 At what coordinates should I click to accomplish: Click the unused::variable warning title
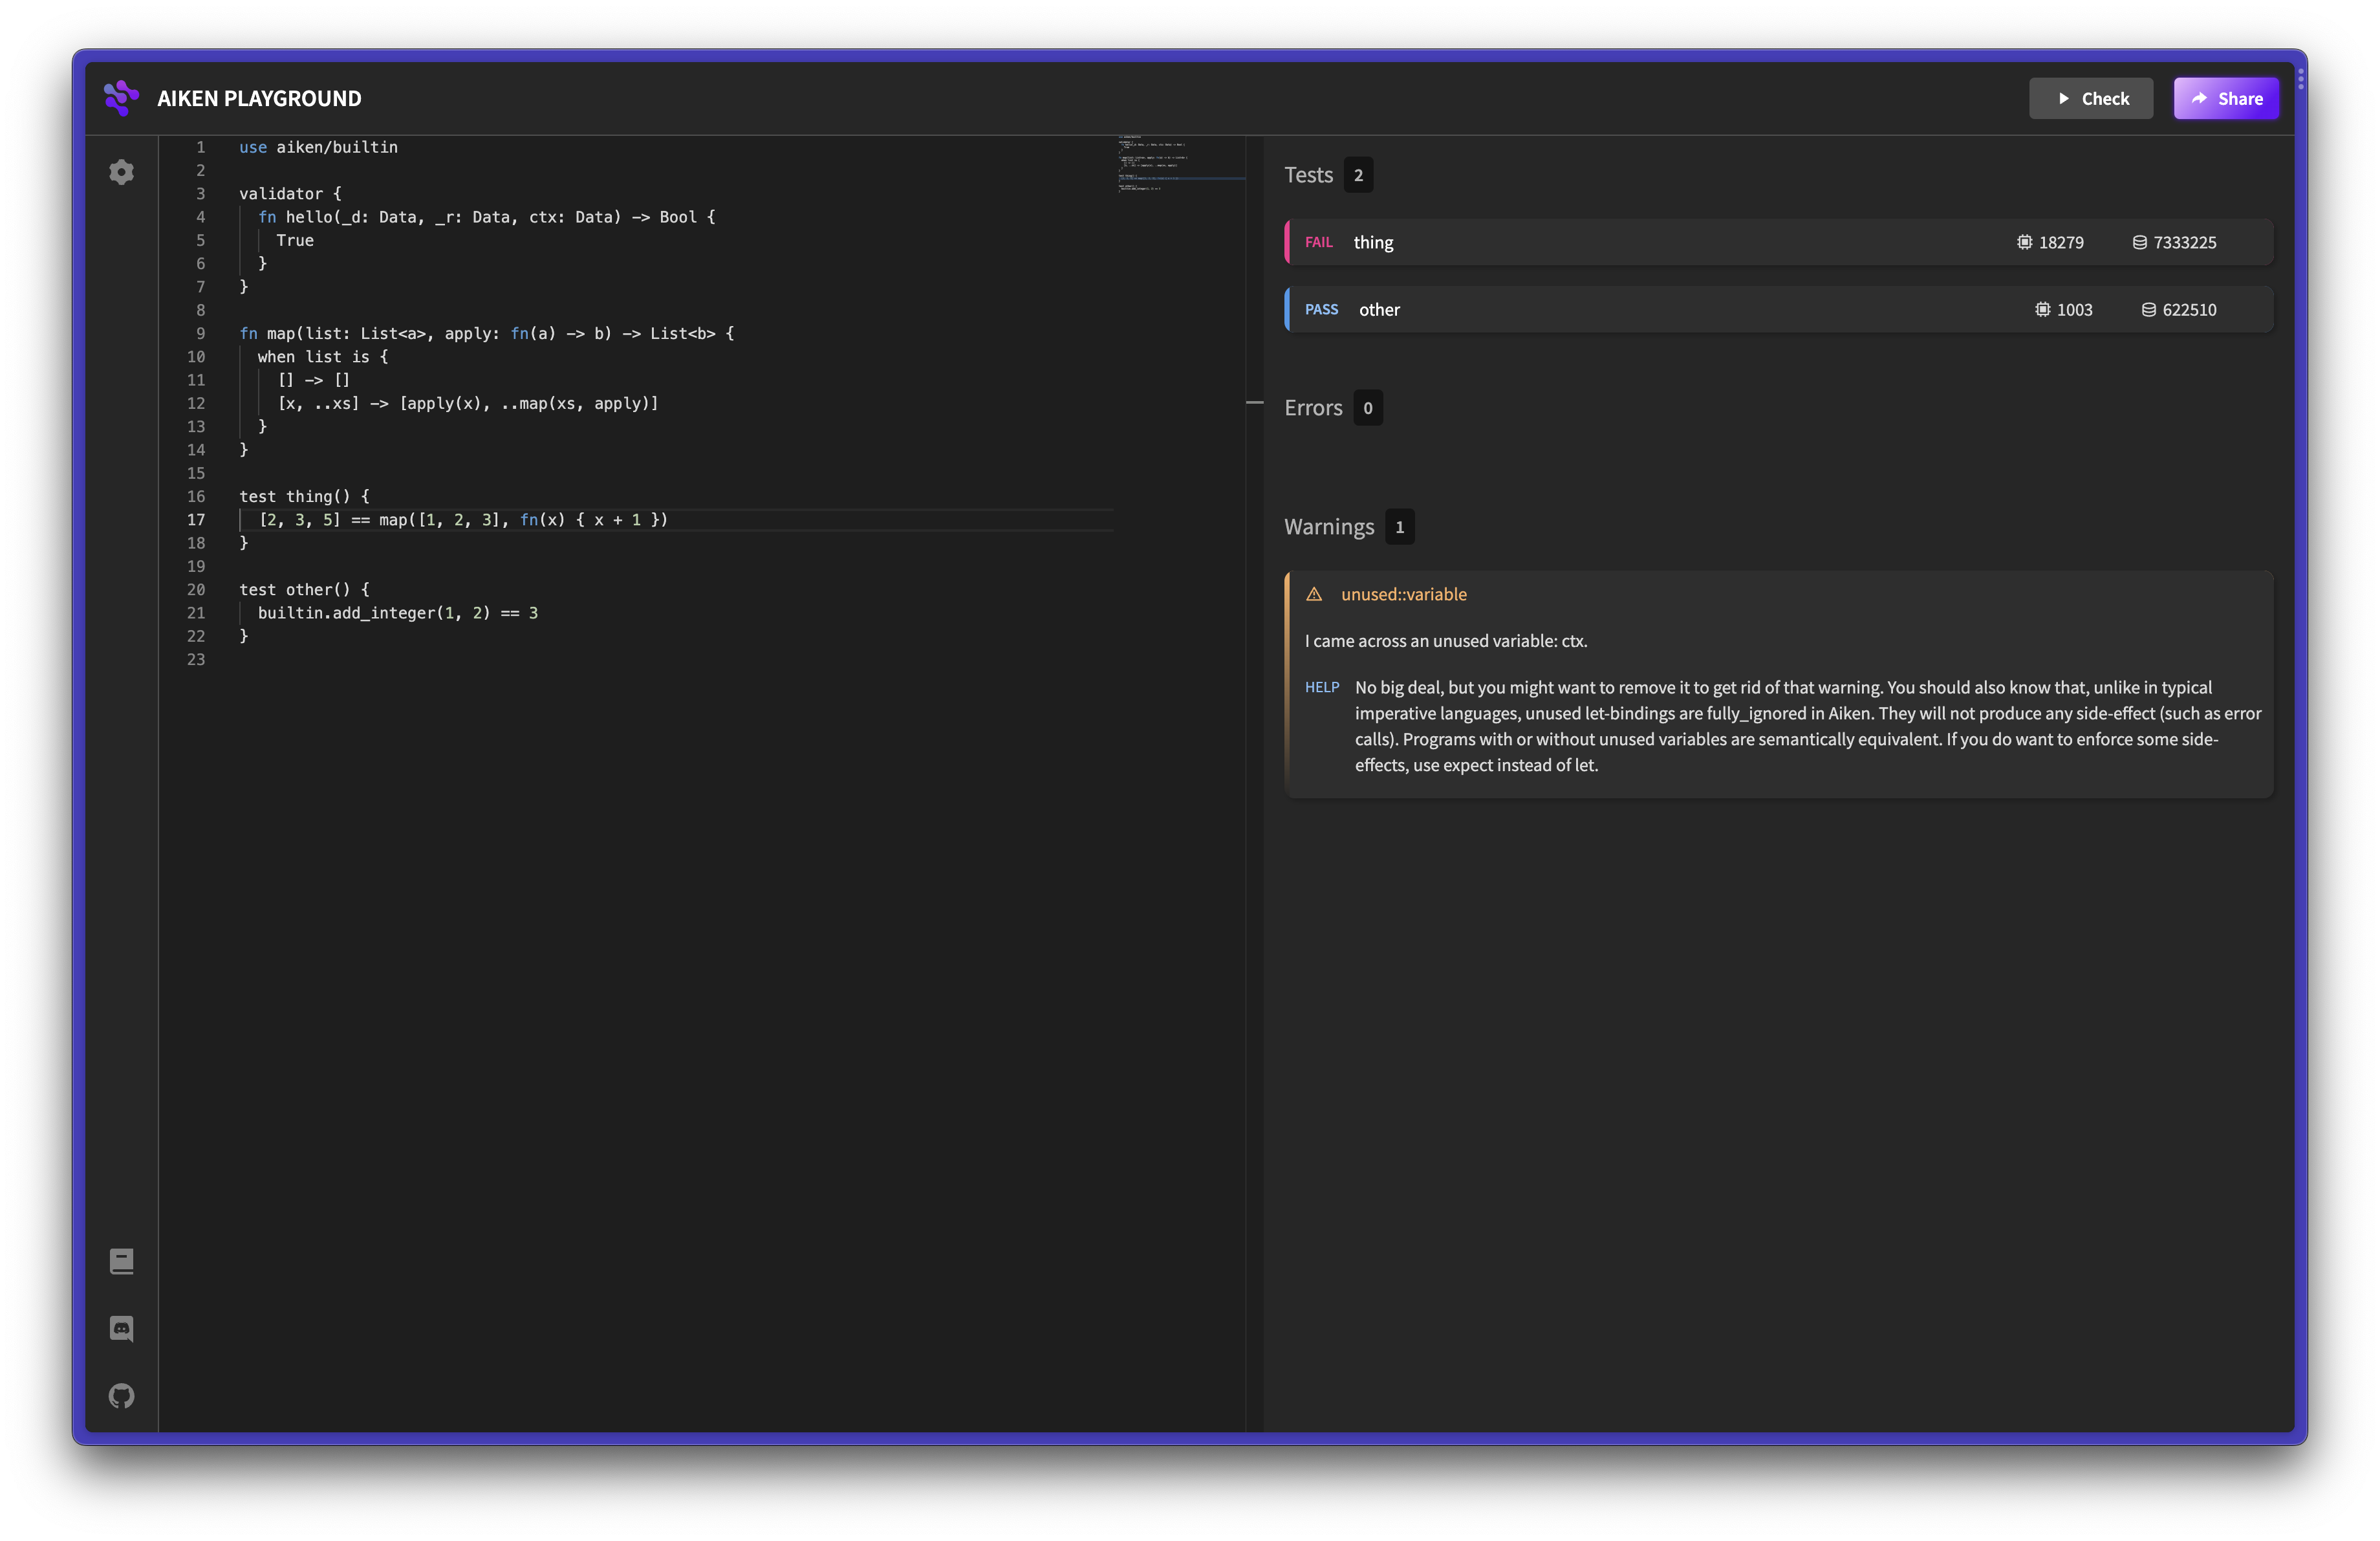[x=1403, y=594]
